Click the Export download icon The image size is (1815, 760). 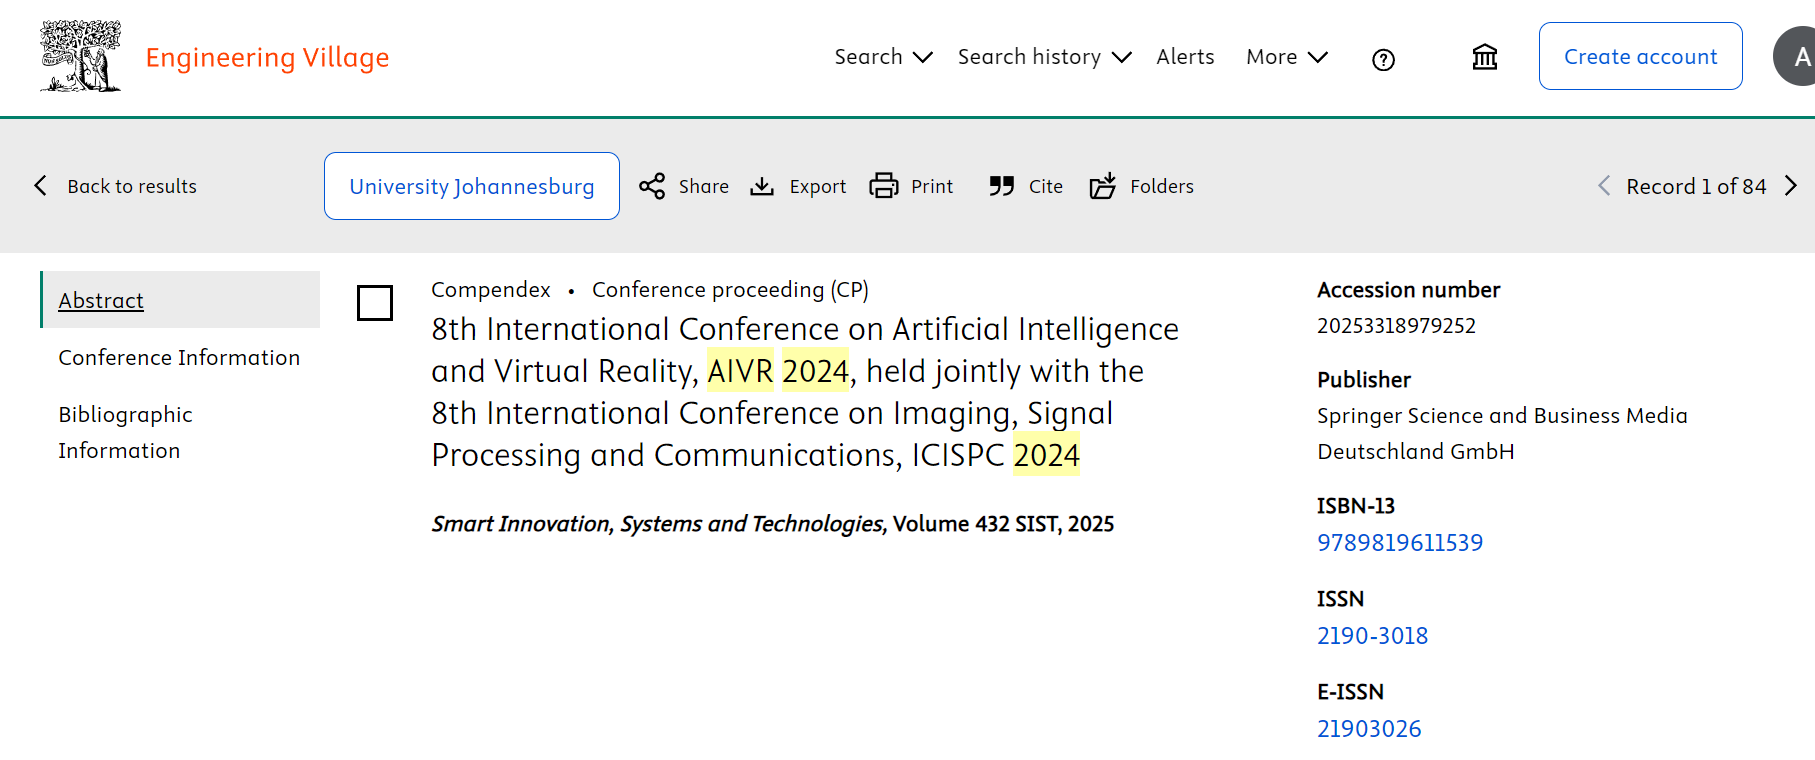point(762,186)
